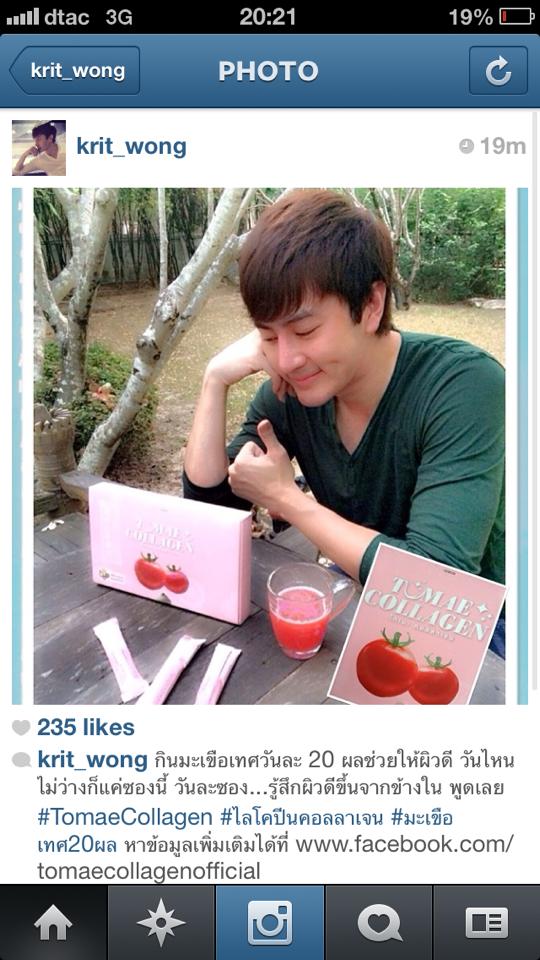Tap the camera icon tab
The width and height of the screenshot is (540, 960).
[270, 923]
